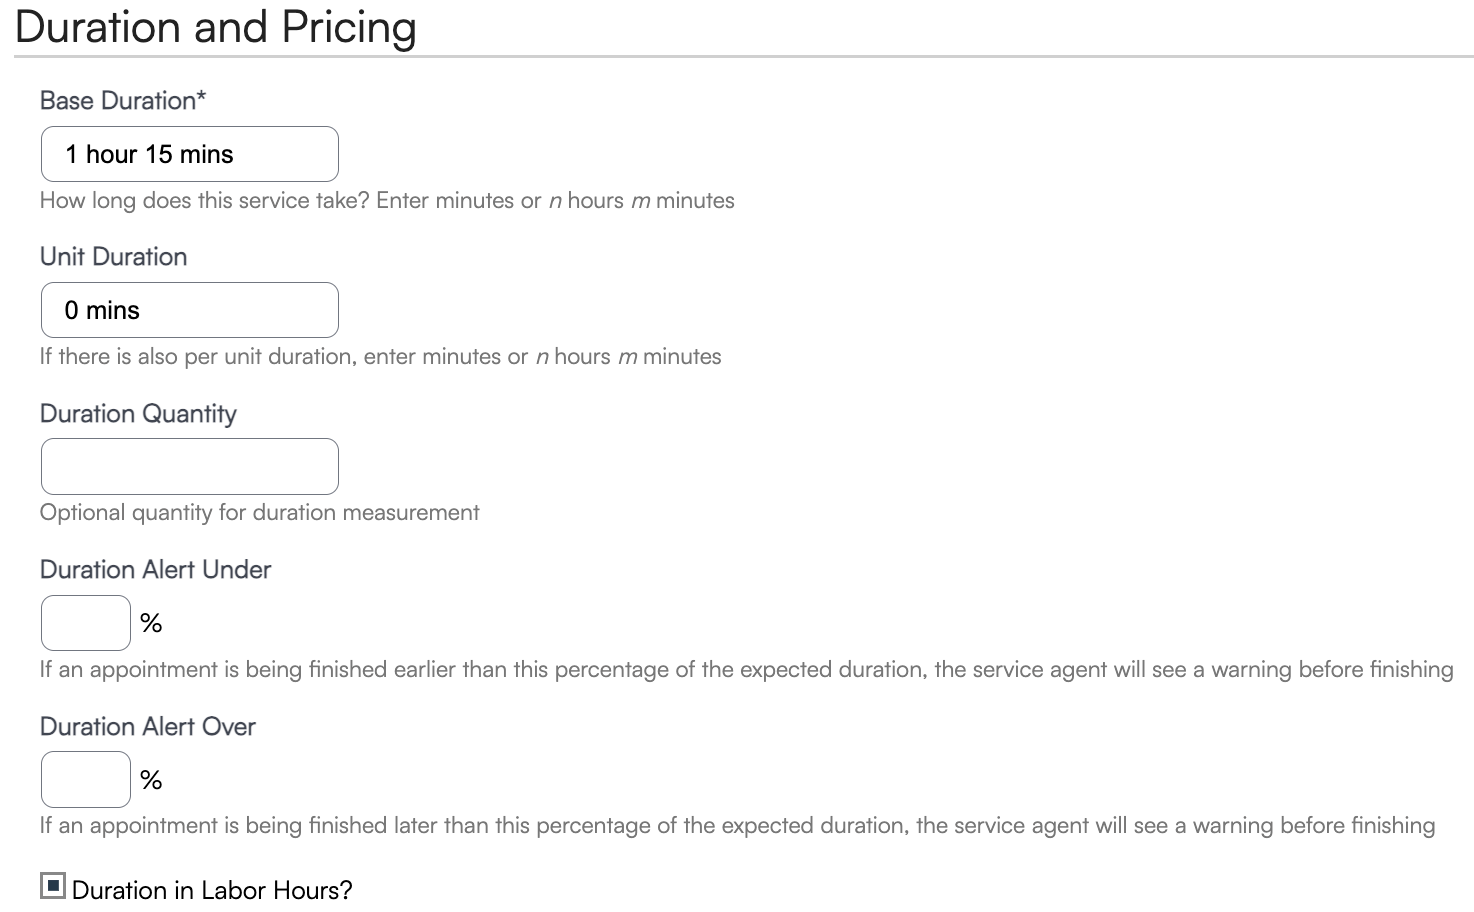Toggle the Duration in Labor Hours checkbox
1474x912 pixels.
(x=53, y=886)
